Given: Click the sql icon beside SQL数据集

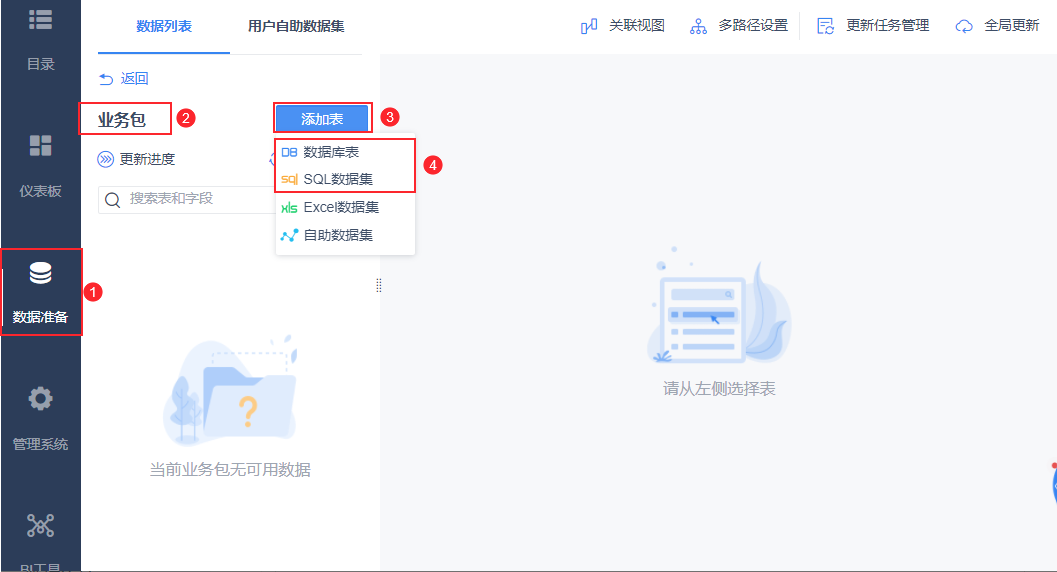Looking at the screenshot, I should (x=289, y=179).
